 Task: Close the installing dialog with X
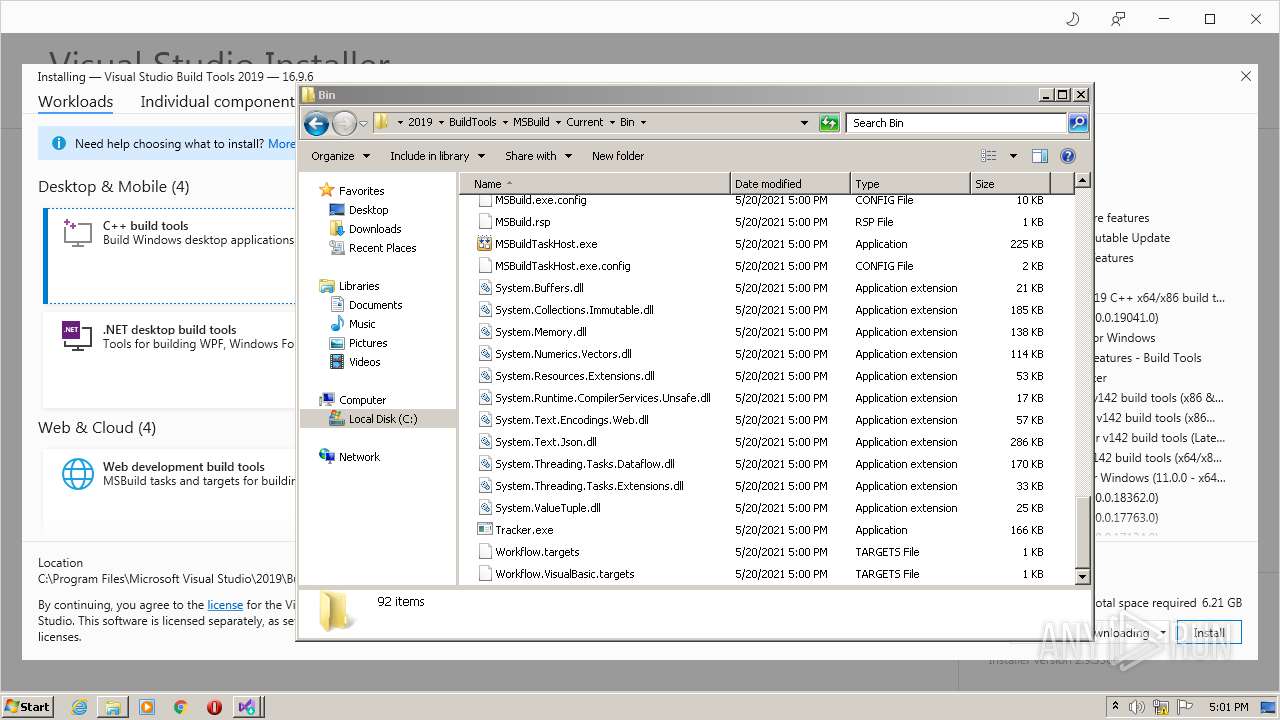1246,76
